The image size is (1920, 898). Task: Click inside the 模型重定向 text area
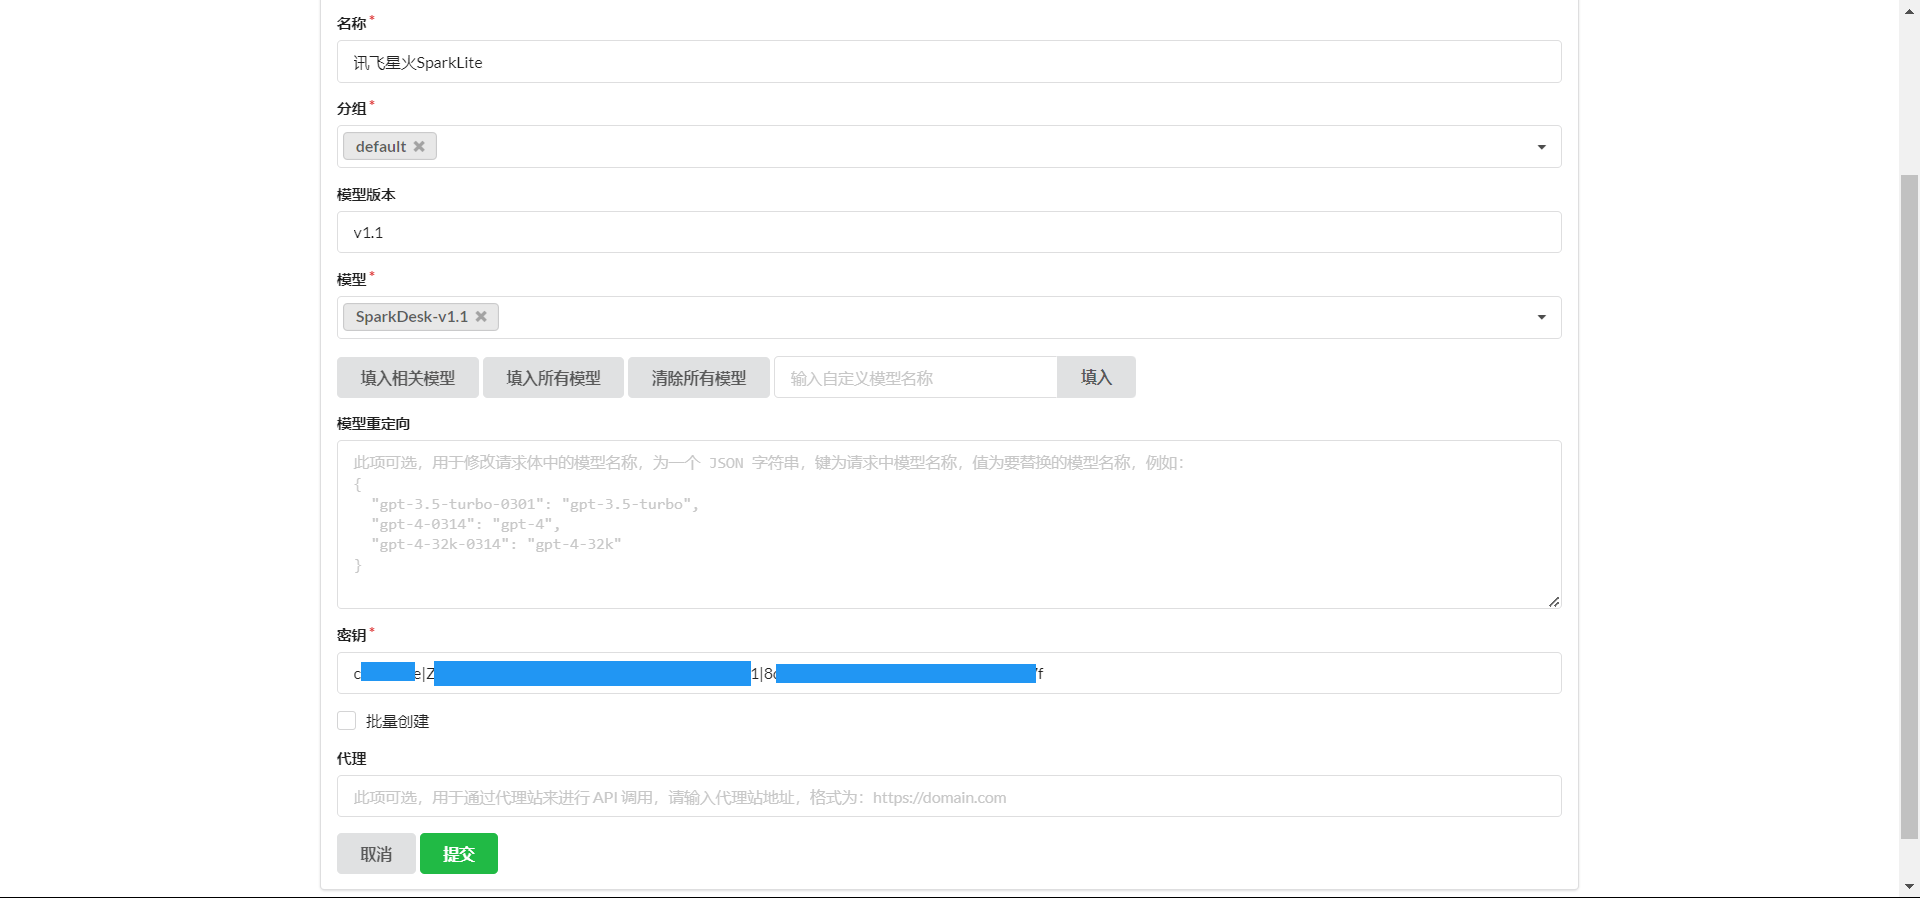pyautogui.click(x=948, y=580)
